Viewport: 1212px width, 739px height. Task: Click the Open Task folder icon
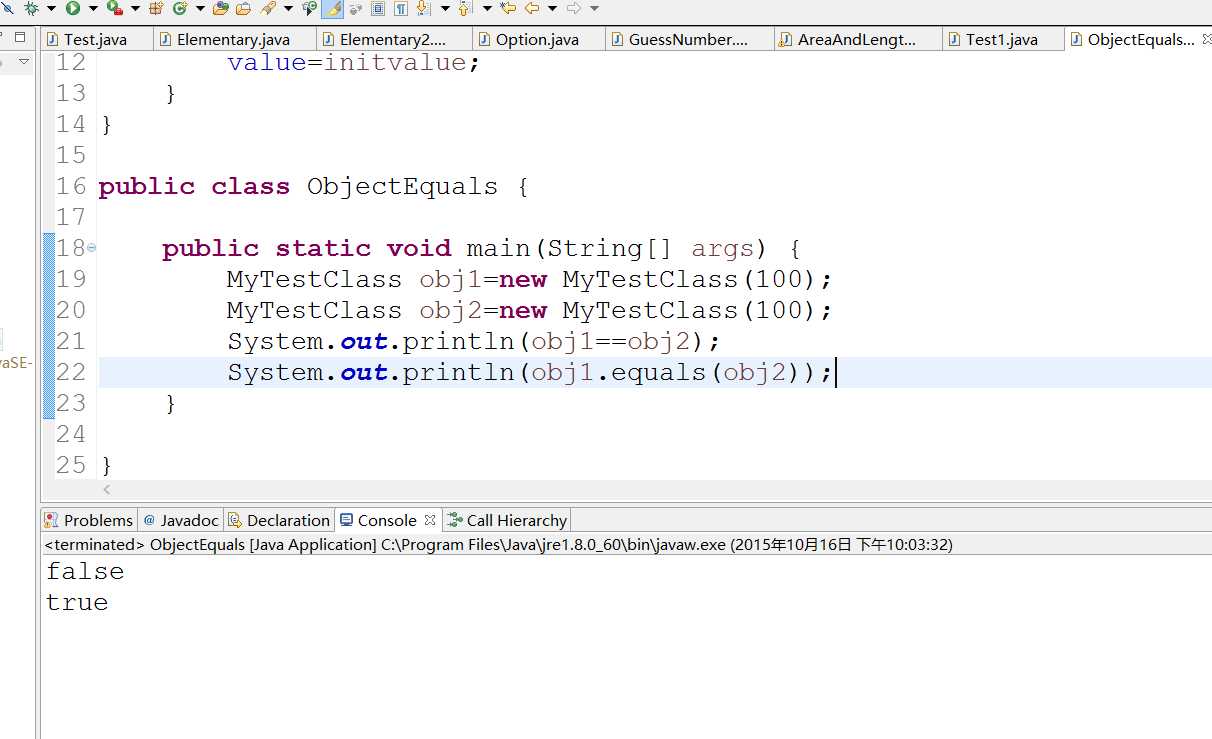(x=243, y=8)
